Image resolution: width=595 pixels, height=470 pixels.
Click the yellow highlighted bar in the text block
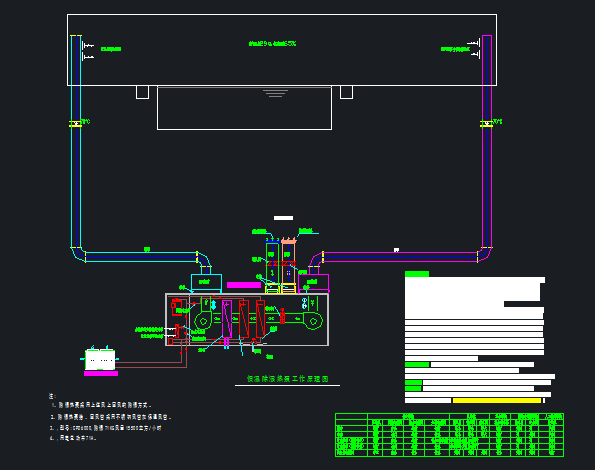[497, 401]
